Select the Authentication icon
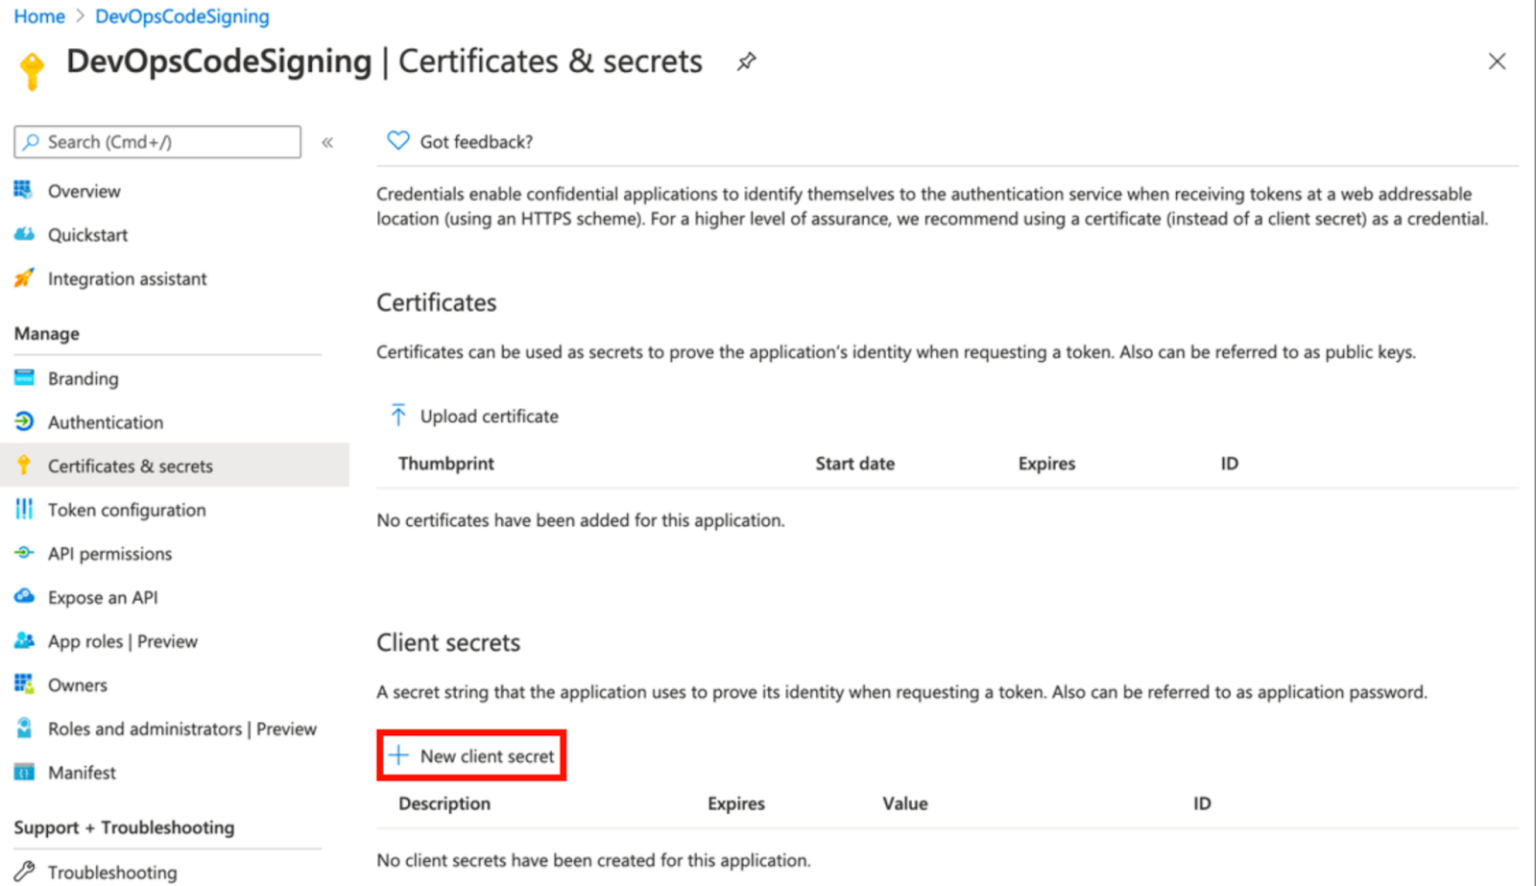1536x886 pixels. (23, 421)
